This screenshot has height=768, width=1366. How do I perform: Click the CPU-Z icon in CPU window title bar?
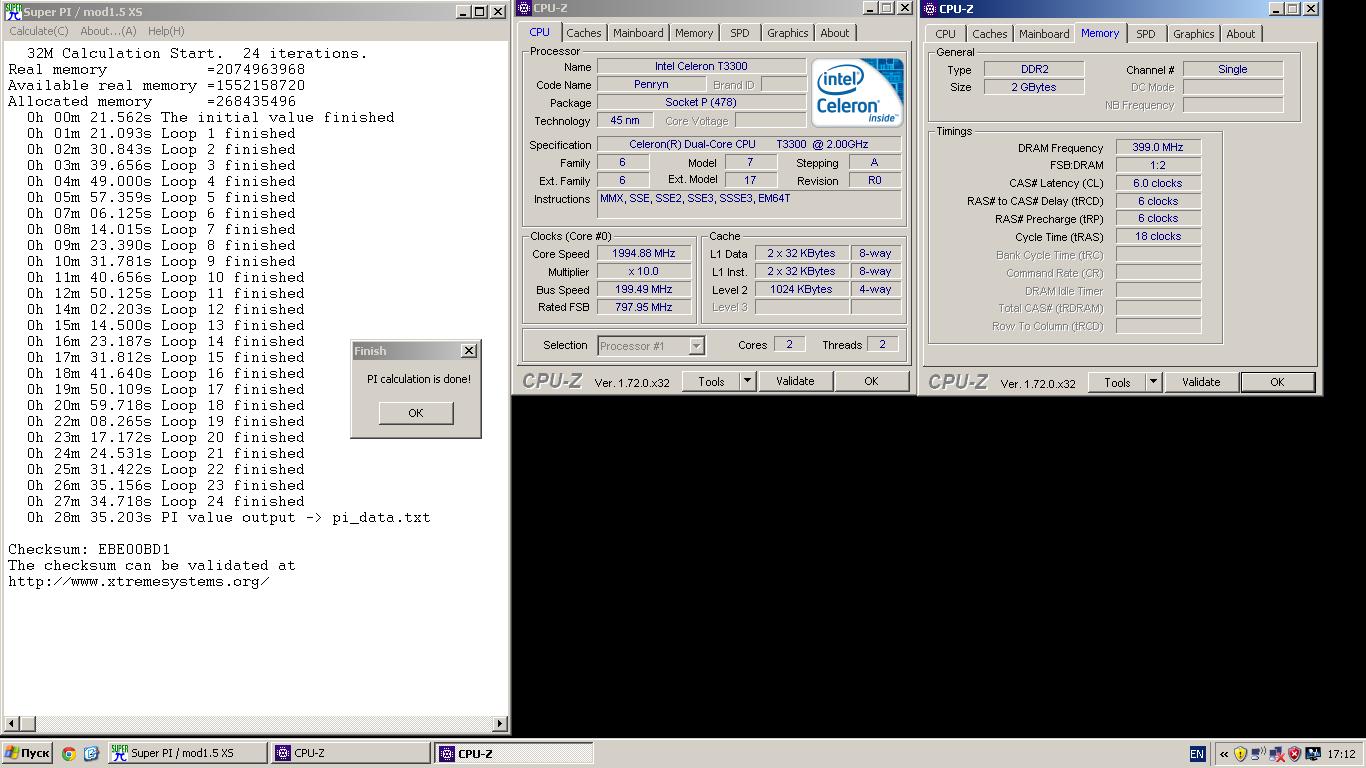524,8
